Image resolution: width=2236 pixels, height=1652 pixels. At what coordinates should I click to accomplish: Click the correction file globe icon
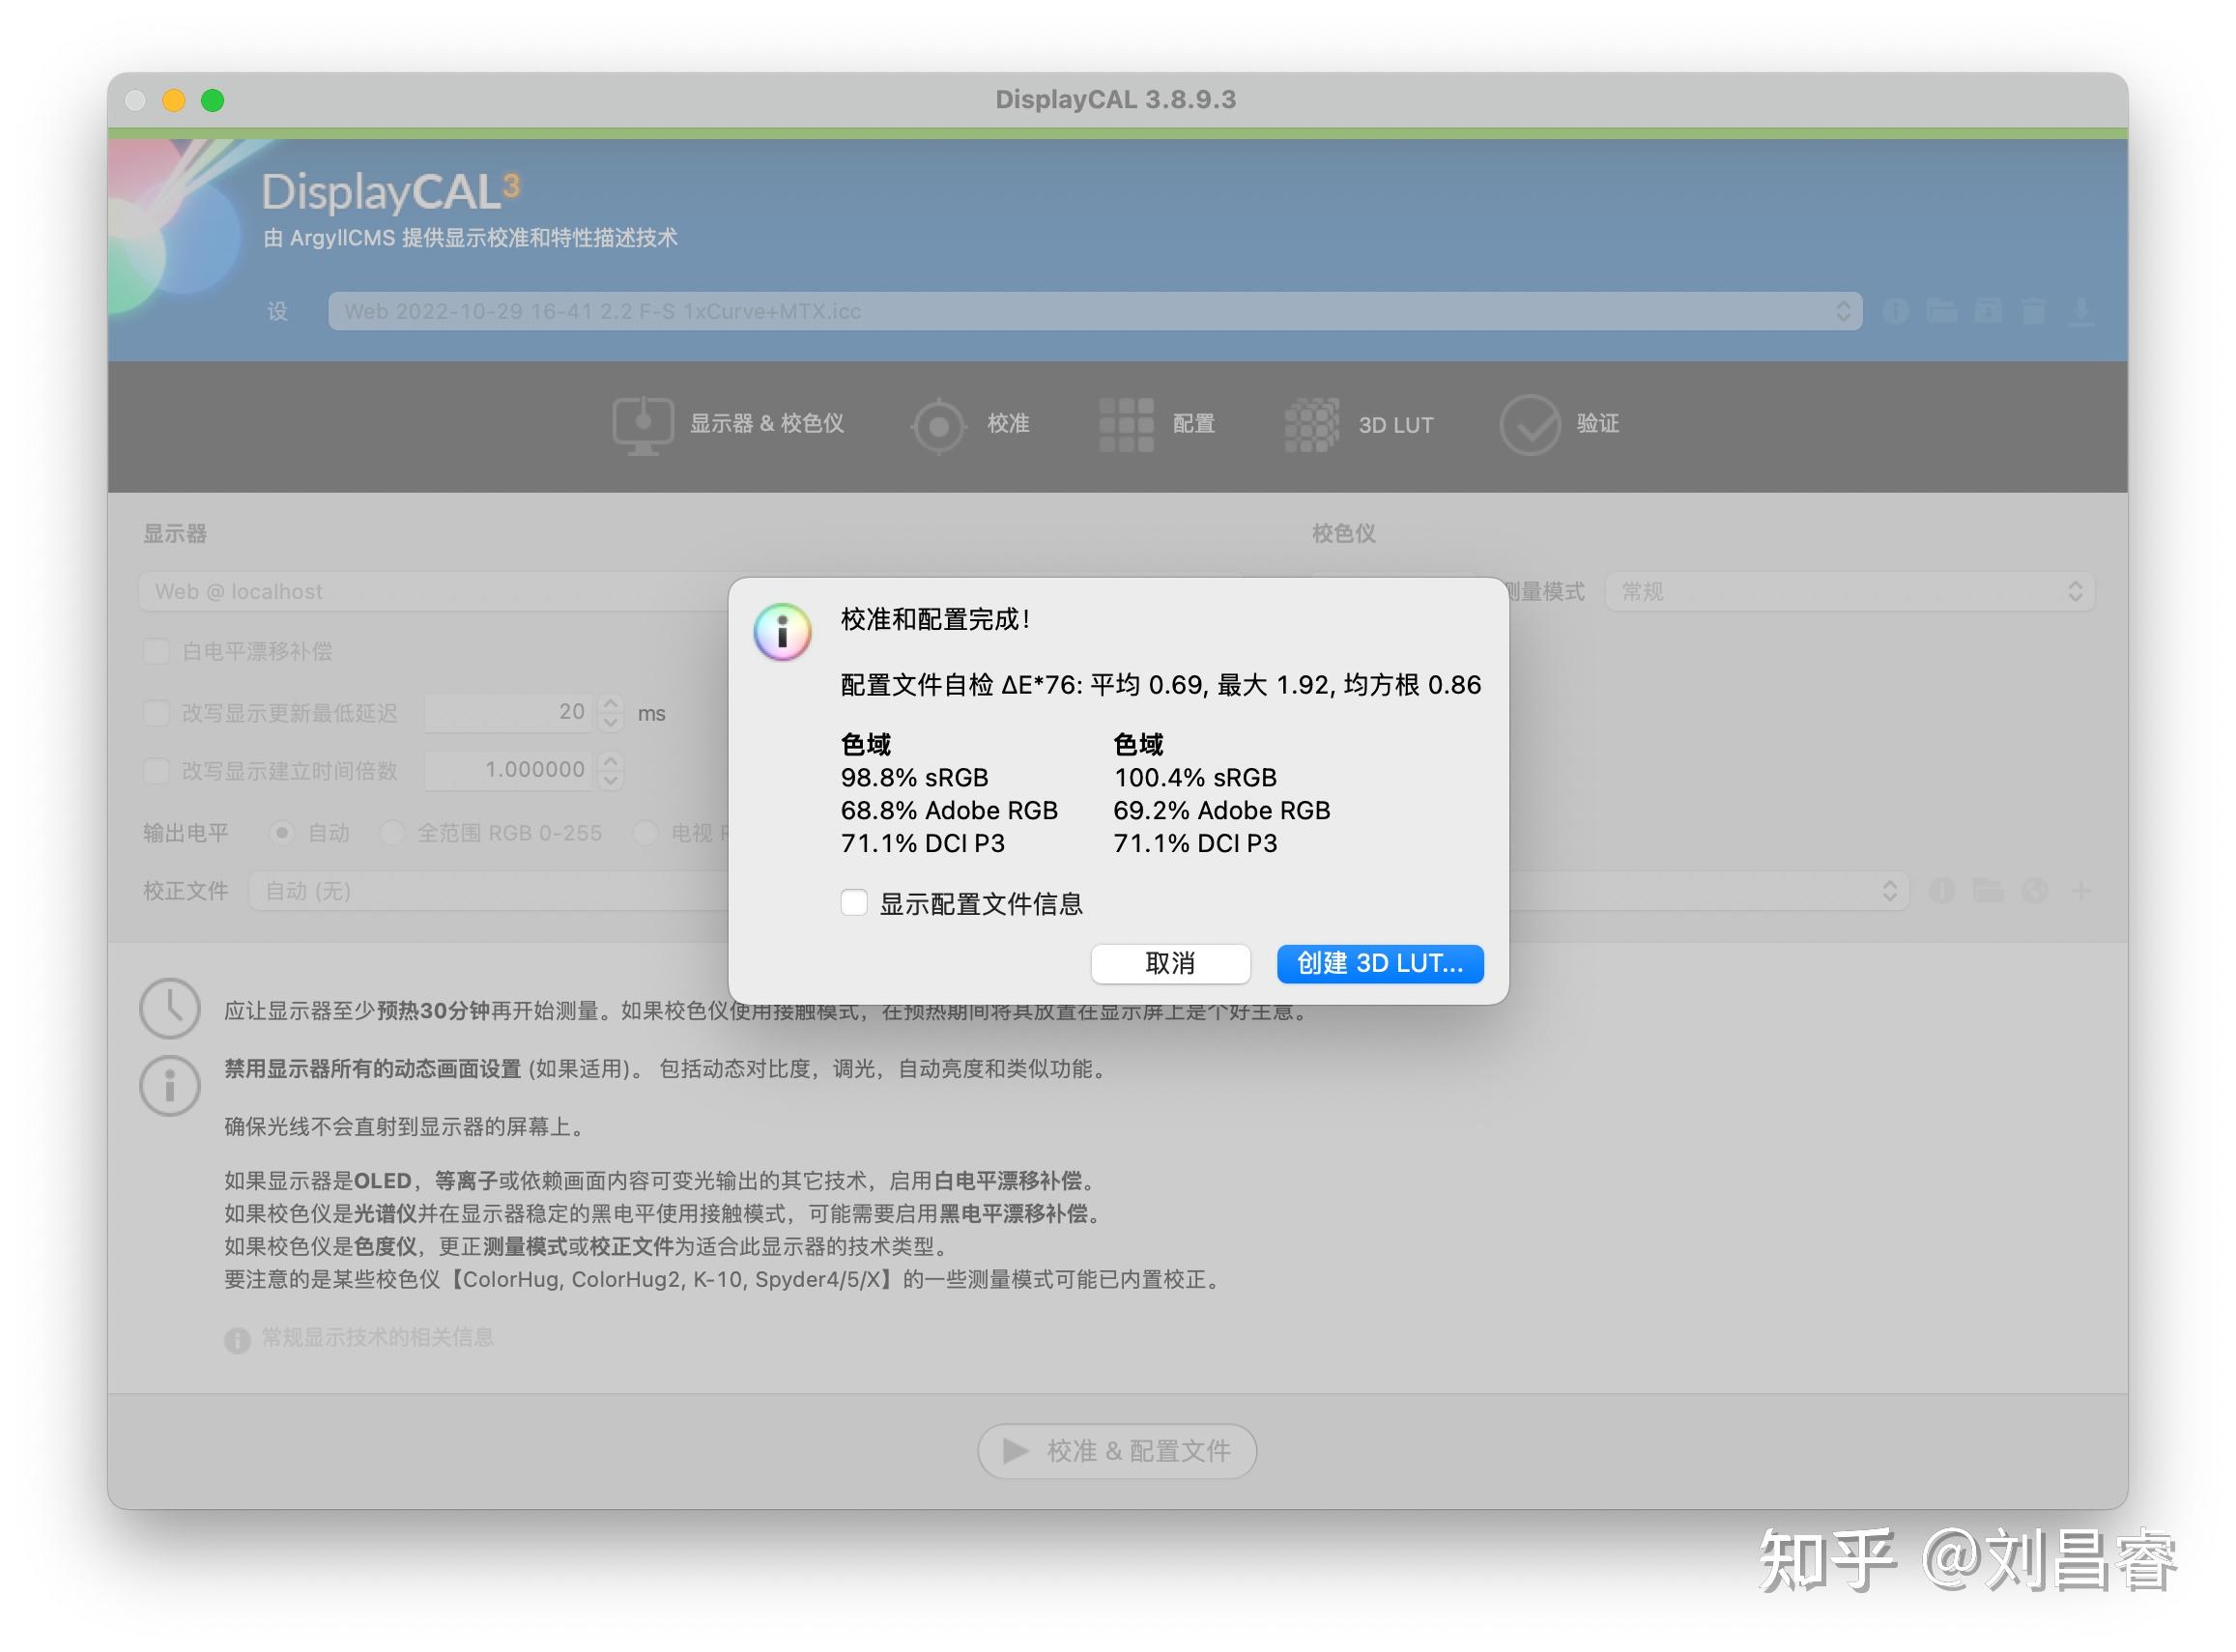(x=2034, y=890)
